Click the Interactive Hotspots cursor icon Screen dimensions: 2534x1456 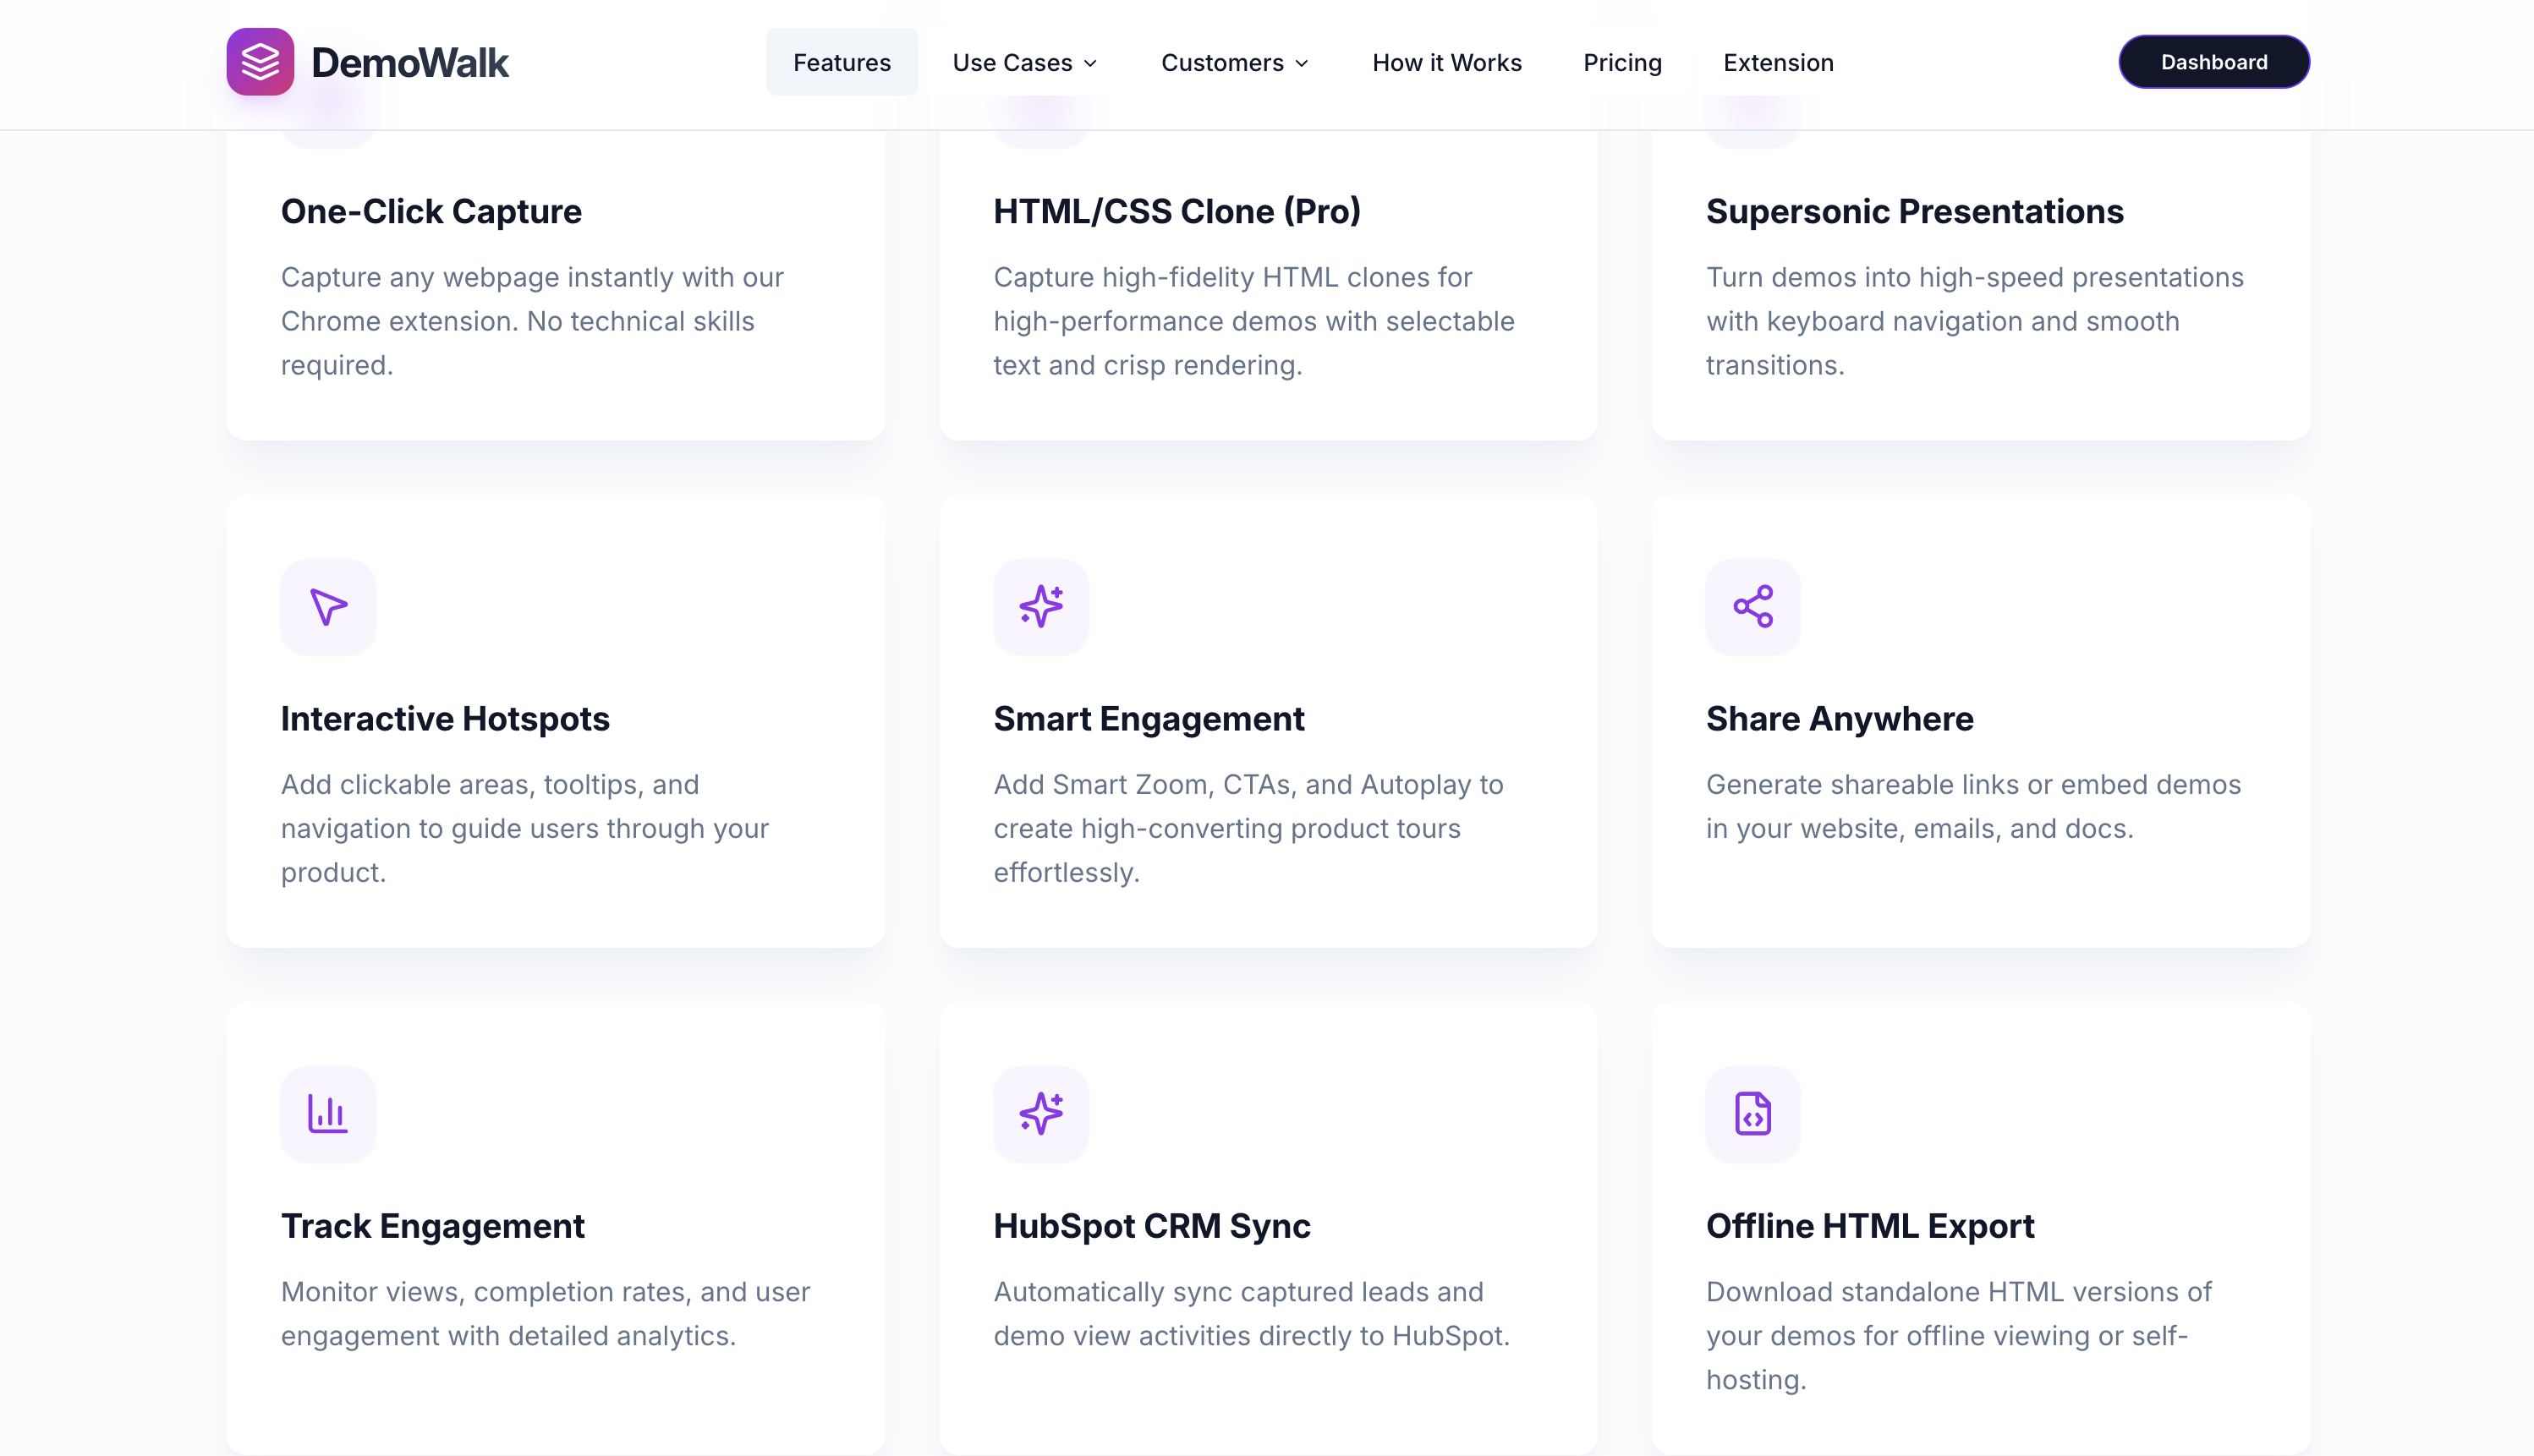pyautogui.click(x=328, y=606)
